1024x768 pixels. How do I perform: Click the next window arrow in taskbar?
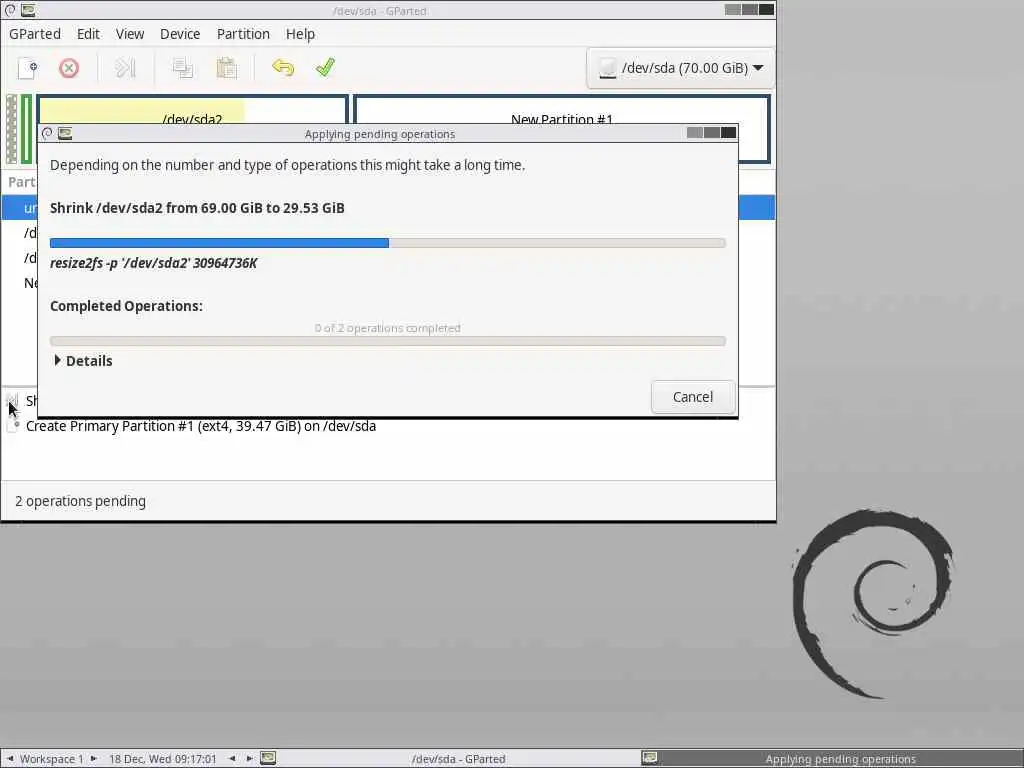pyautogui.click(x=249, y=758)
